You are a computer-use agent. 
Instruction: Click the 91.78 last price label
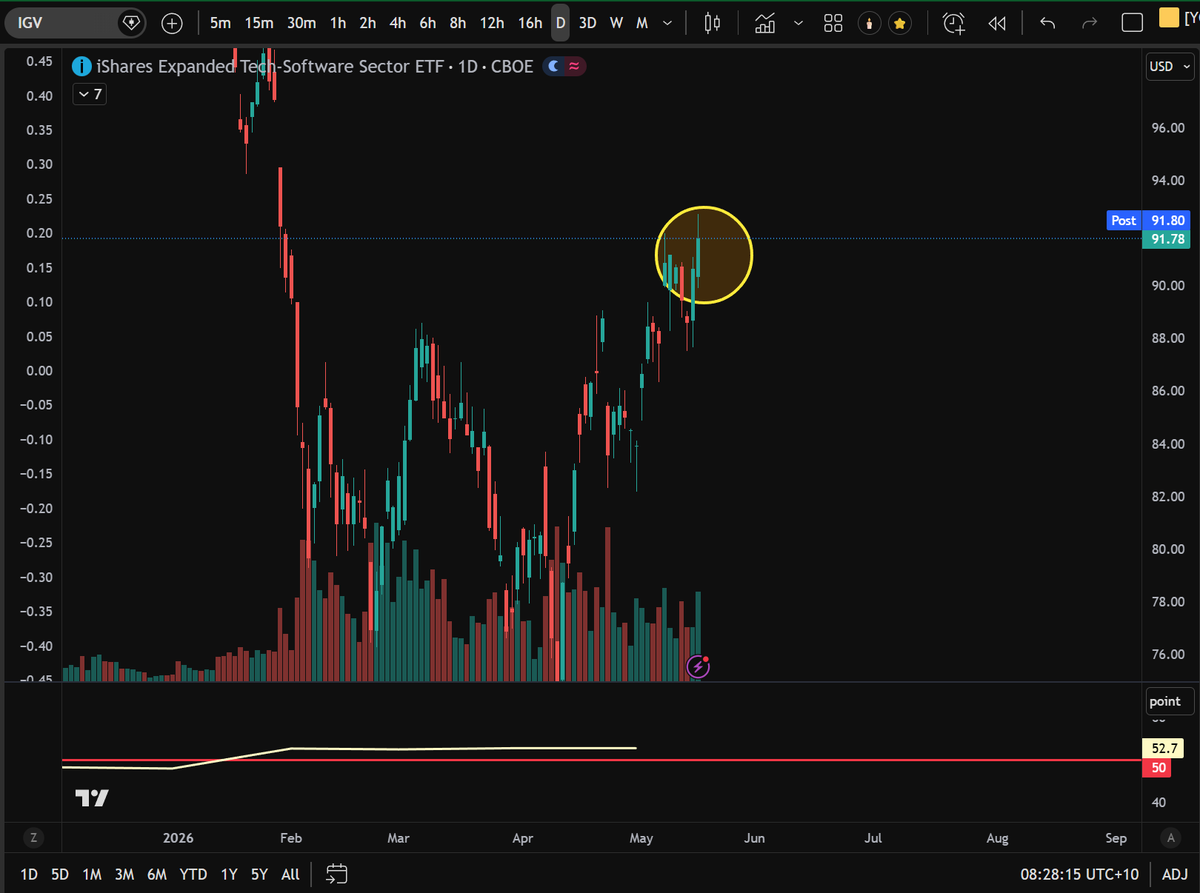pyautogui.click(x=1168, y=238)
